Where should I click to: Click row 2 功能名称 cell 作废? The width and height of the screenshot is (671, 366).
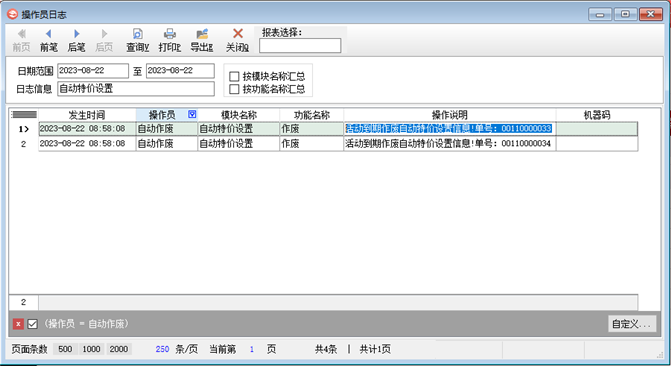point(312,144)
